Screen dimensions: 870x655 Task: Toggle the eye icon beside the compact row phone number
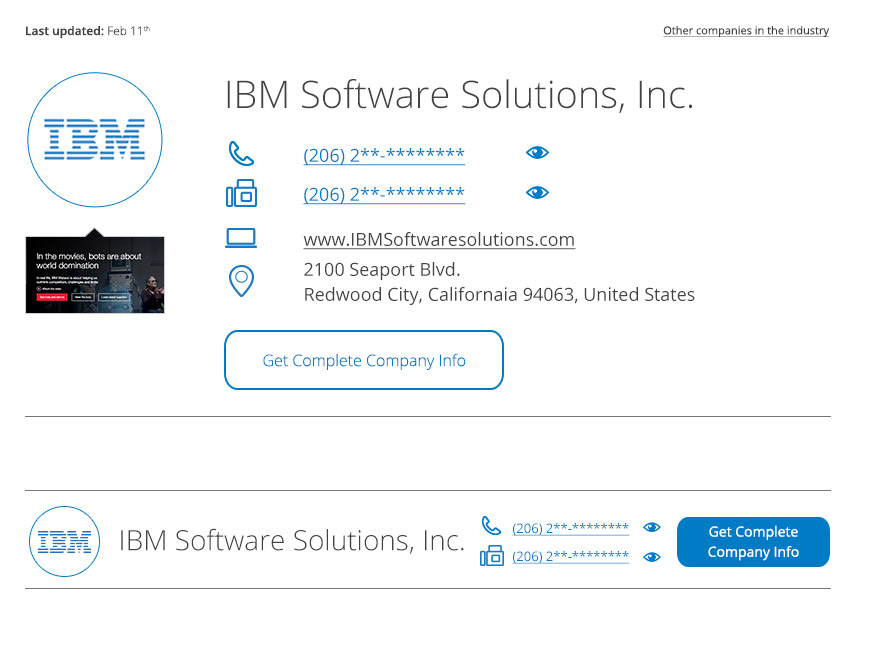(x=652, y=527)
